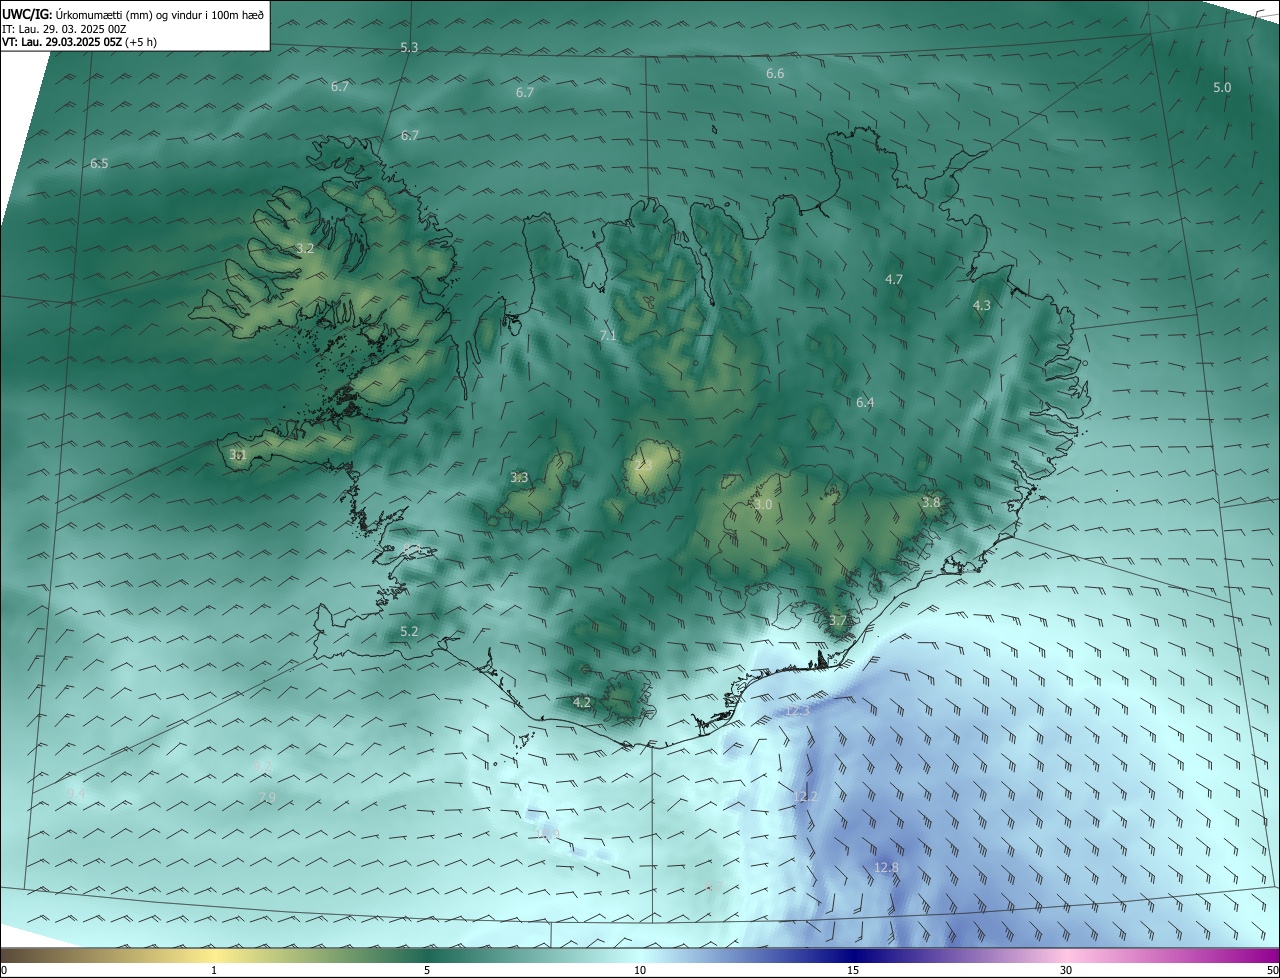Click the 12.3 value off the south coast

(796, 711)
